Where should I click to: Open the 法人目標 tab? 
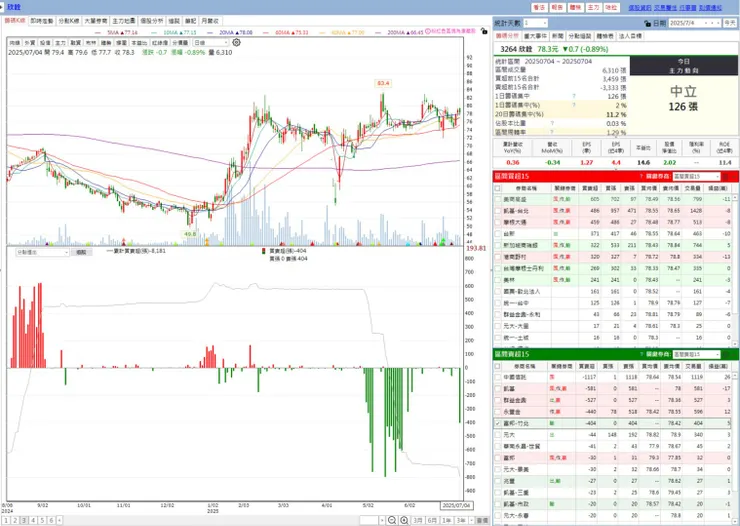point(631,36)
